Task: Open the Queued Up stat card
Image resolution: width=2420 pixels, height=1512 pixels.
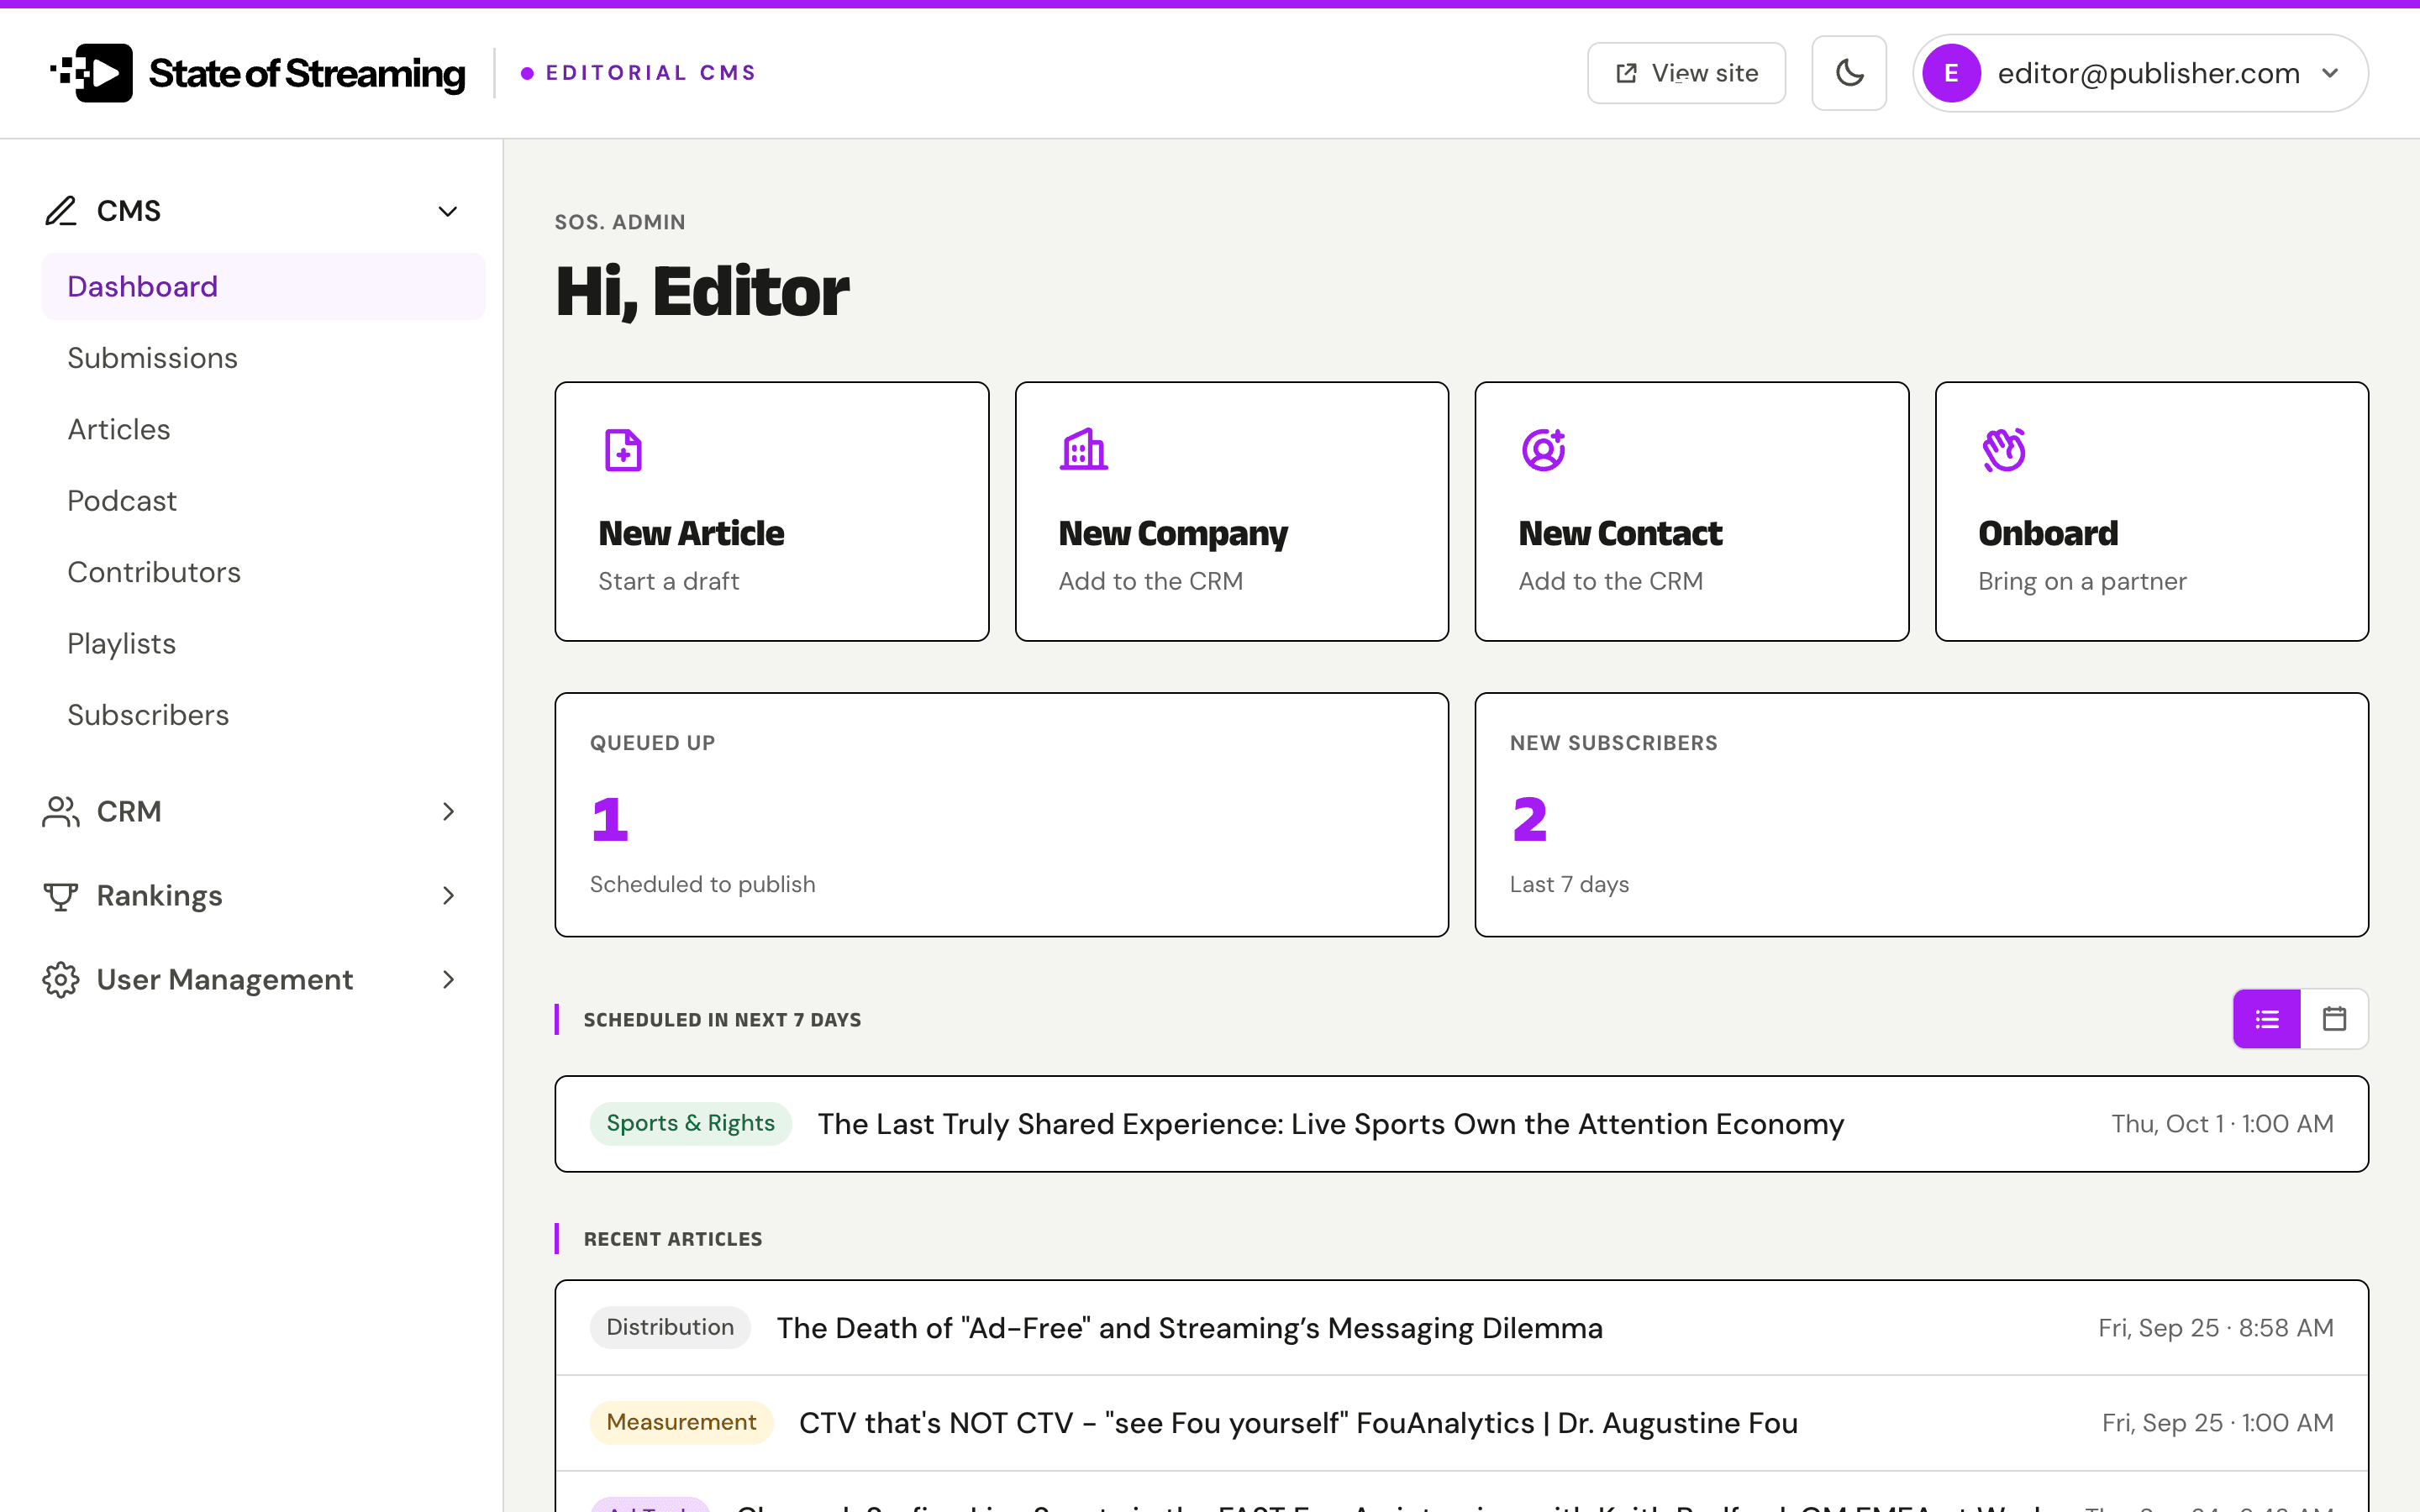Action: coord(1002,815)
